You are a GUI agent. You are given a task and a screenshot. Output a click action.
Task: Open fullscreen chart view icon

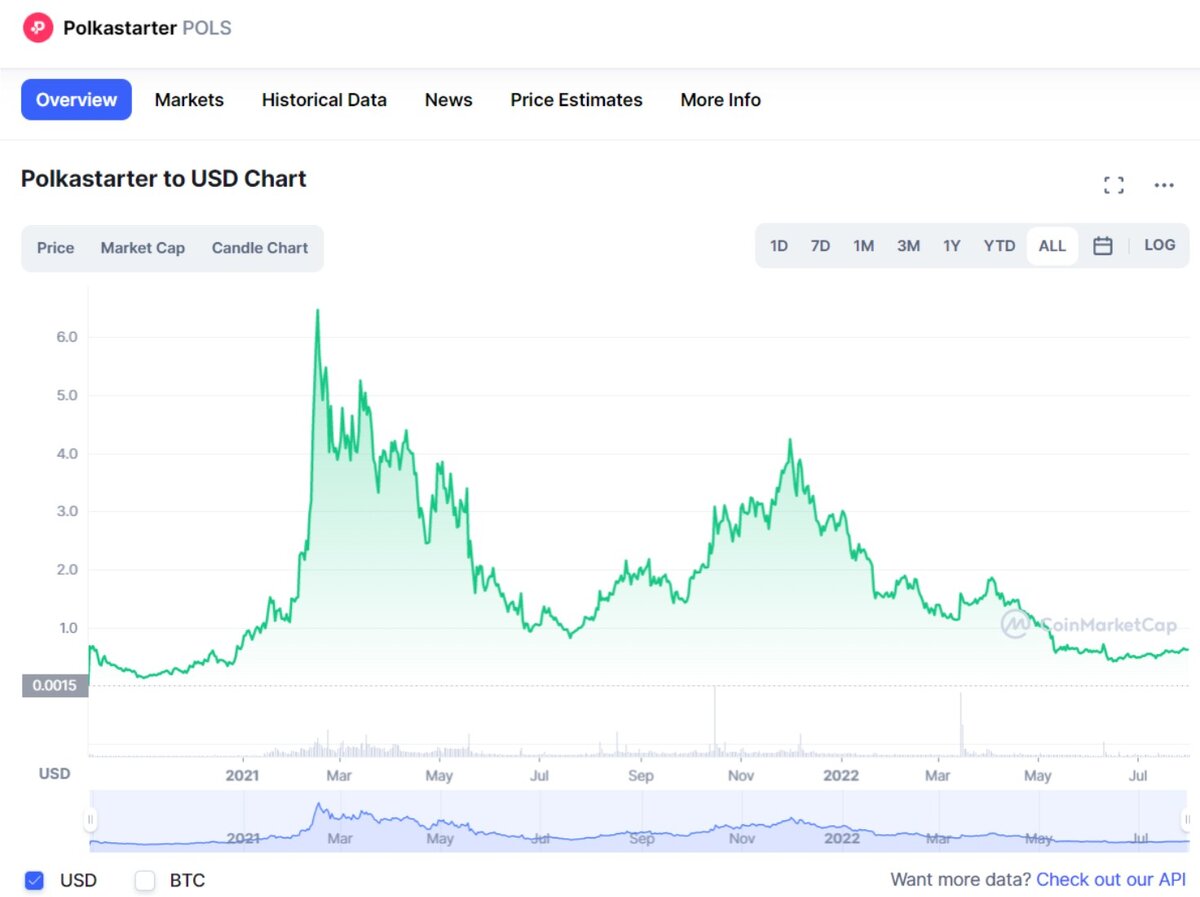(x=1114, y=185)
